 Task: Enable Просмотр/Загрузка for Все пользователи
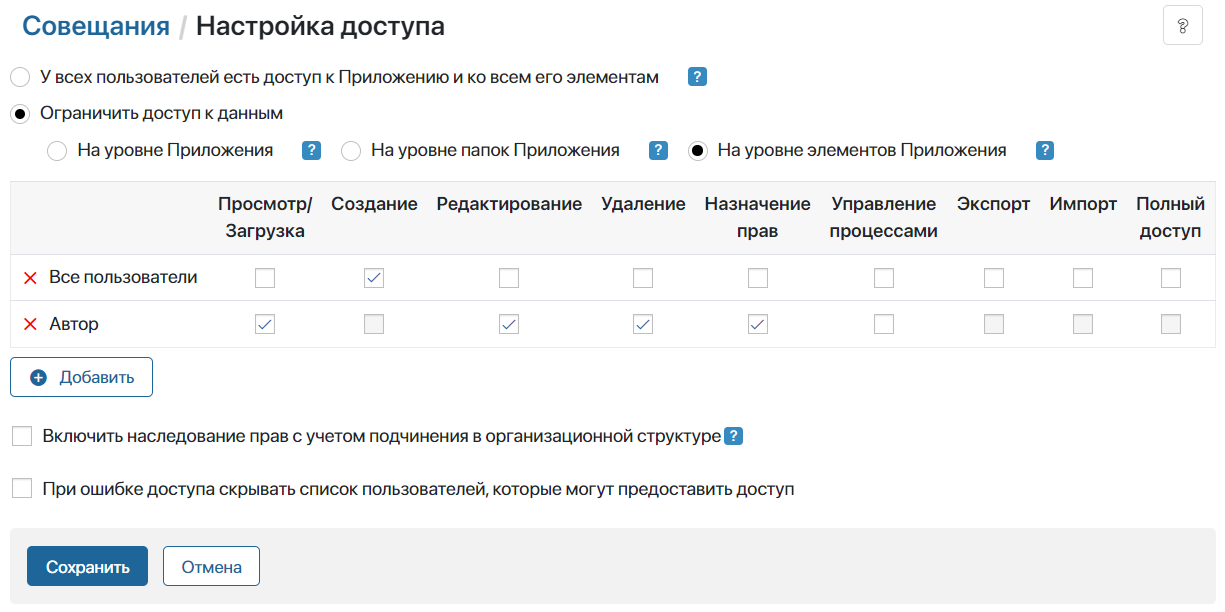265,278
